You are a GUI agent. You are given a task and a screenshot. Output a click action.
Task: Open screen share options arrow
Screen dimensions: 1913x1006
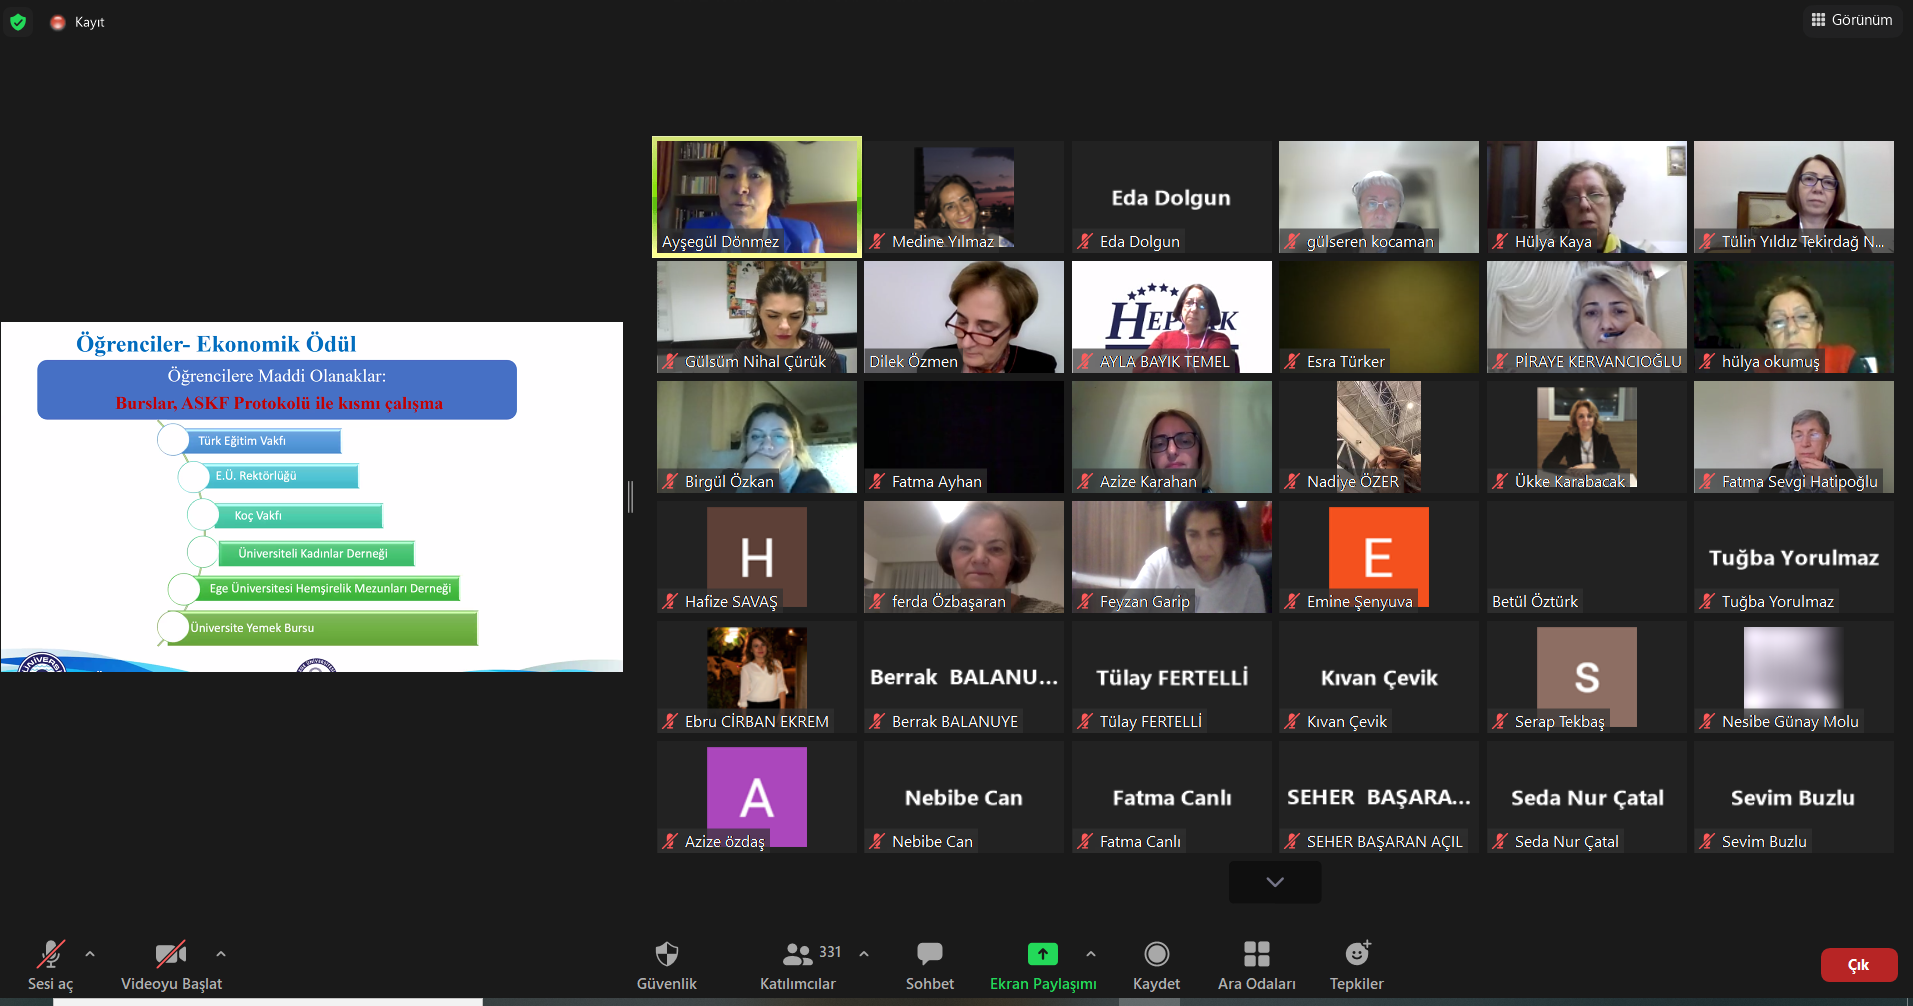(1091, 954)
